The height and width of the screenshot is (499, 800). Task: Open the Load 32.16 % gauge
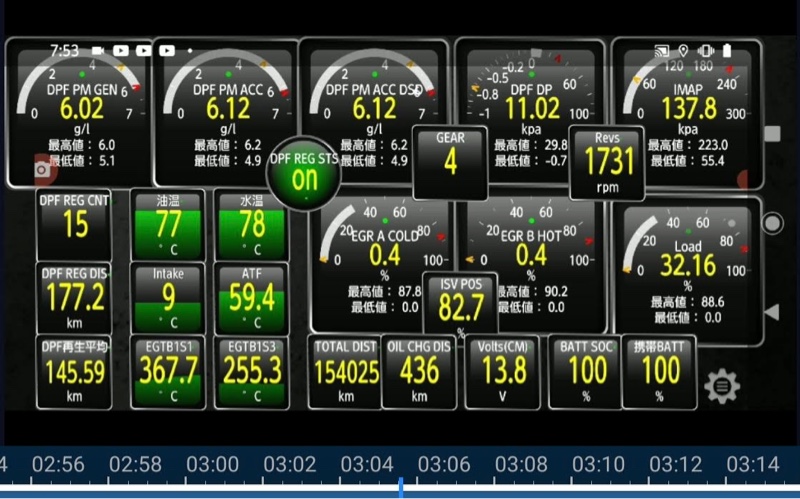click(x=688, y=270)
